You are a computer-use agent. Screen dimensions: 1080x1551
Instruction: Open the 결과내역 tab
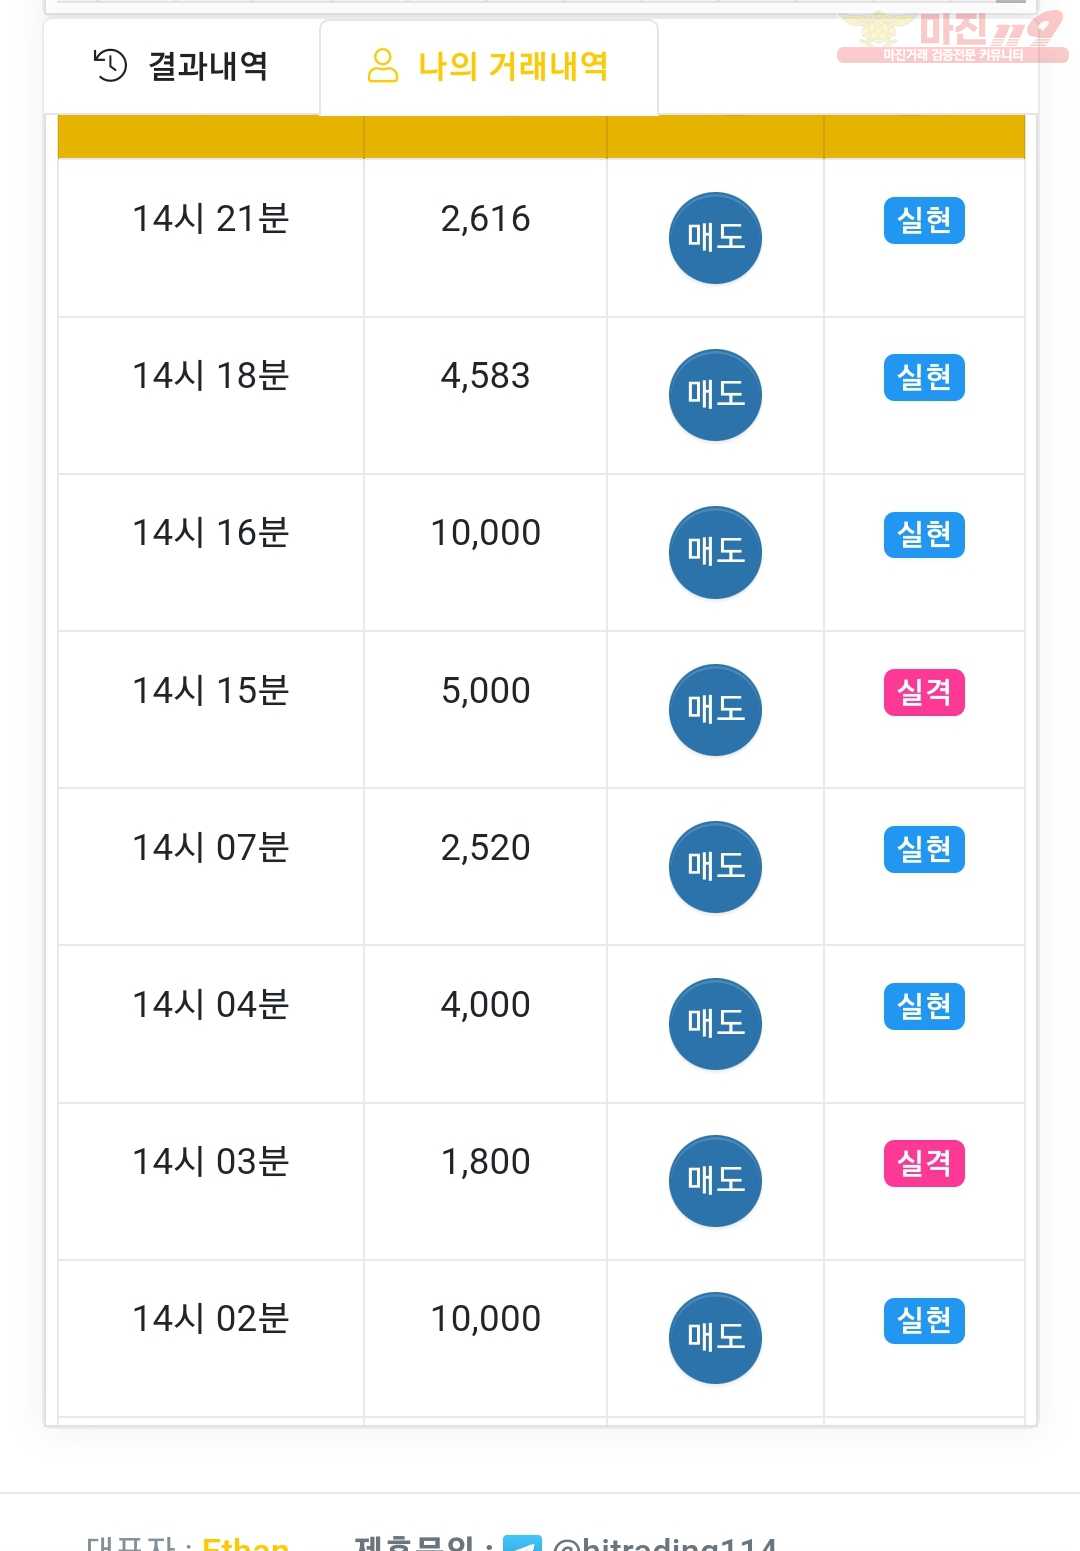coord(181,66)
